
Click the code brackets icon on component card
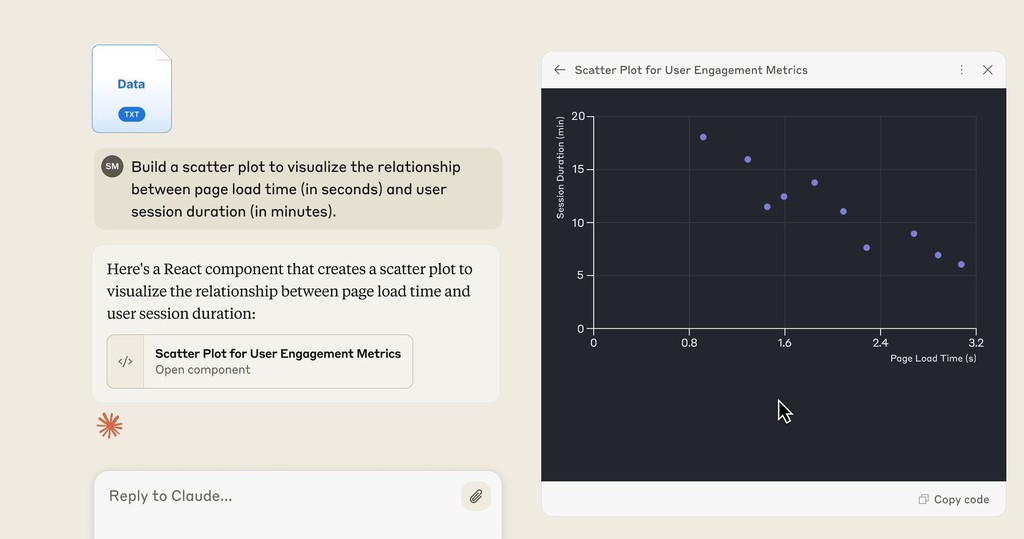pos(125,361)
